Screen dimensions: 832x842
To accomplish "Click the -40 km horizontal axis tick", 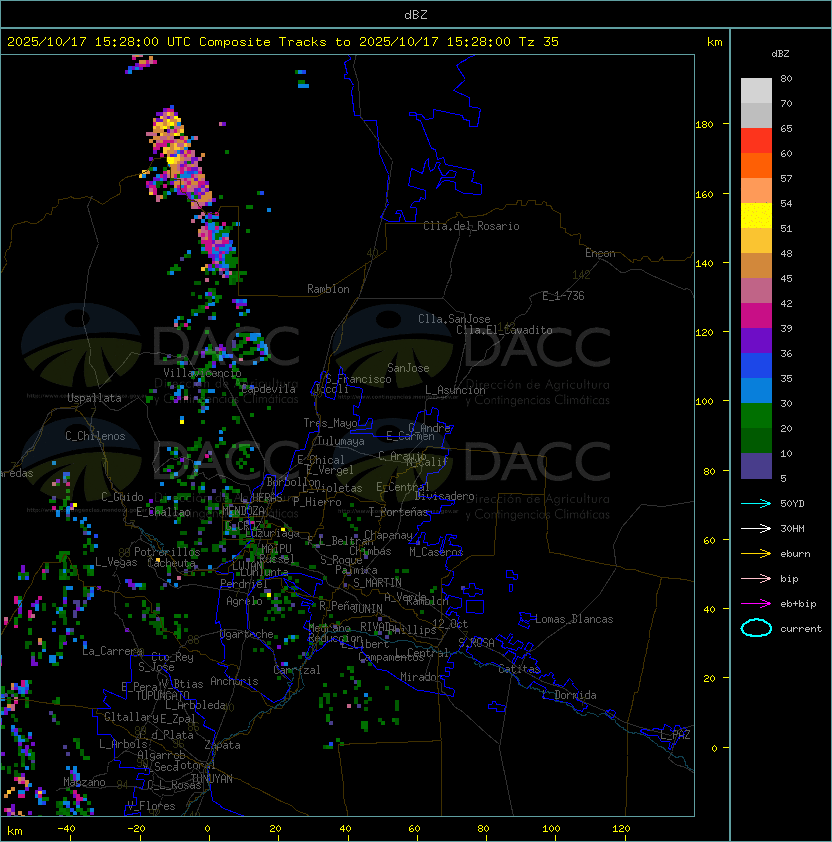I will (x=66, y=829).
